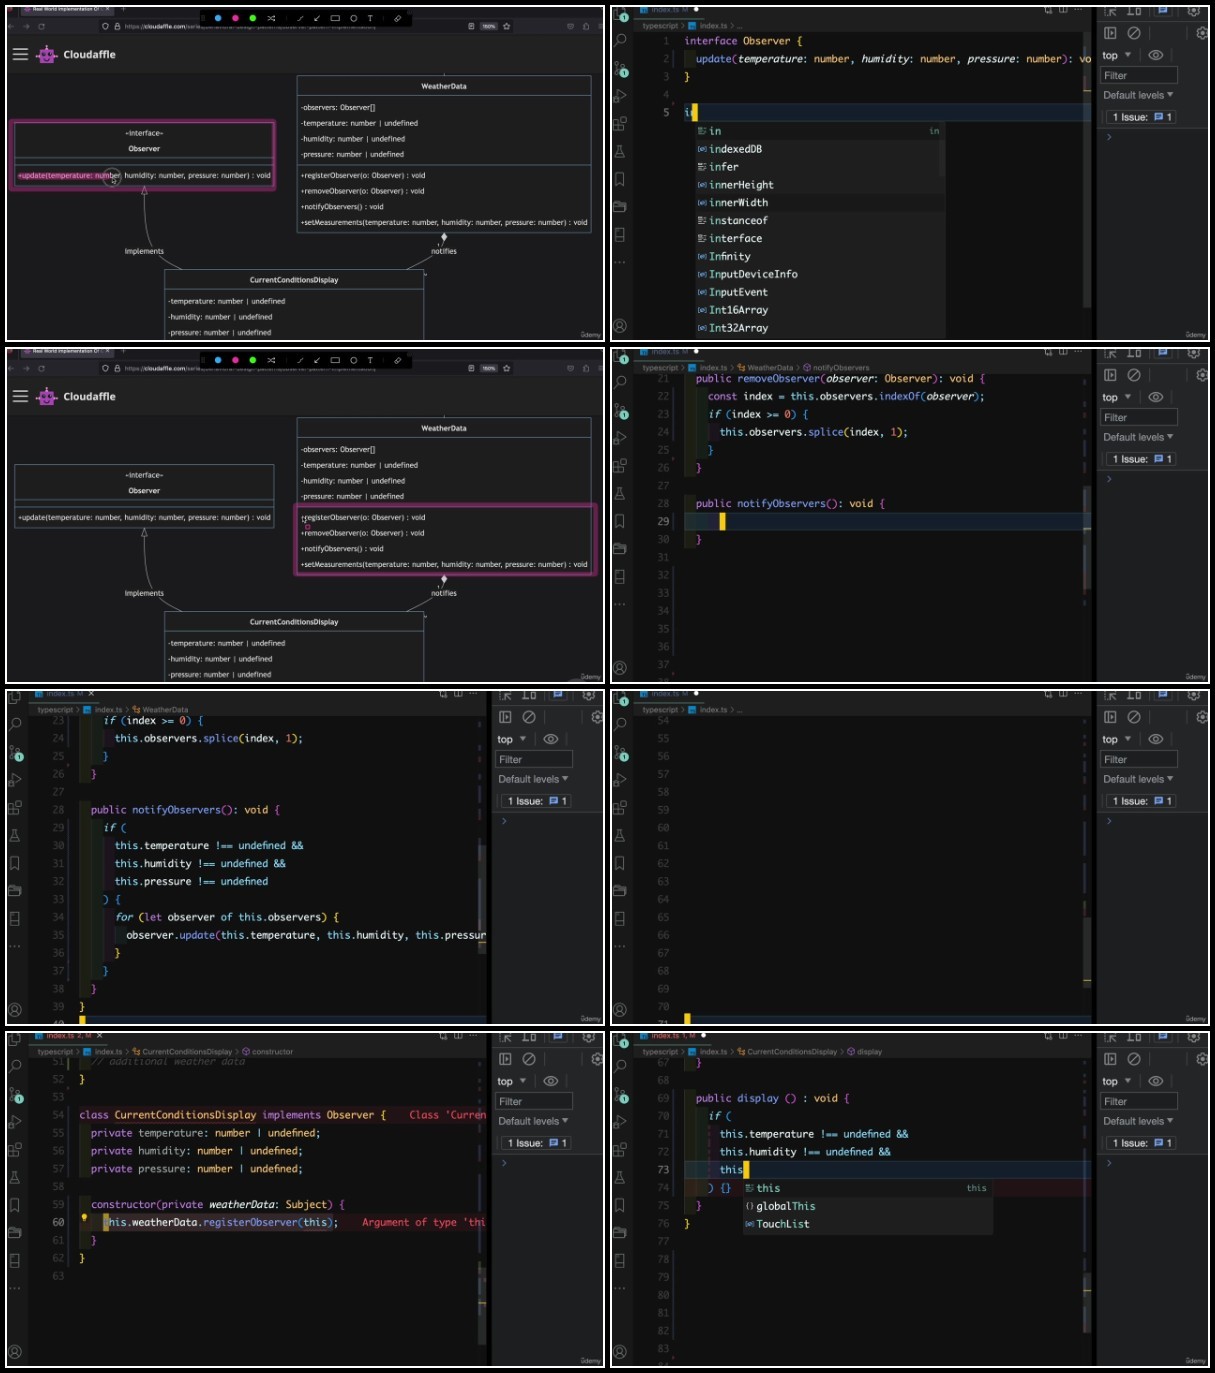1215x1373 pixels.
Task: Click '1 Issue' button beside the for-observer loop editor
Action: (x=536, y=801)
